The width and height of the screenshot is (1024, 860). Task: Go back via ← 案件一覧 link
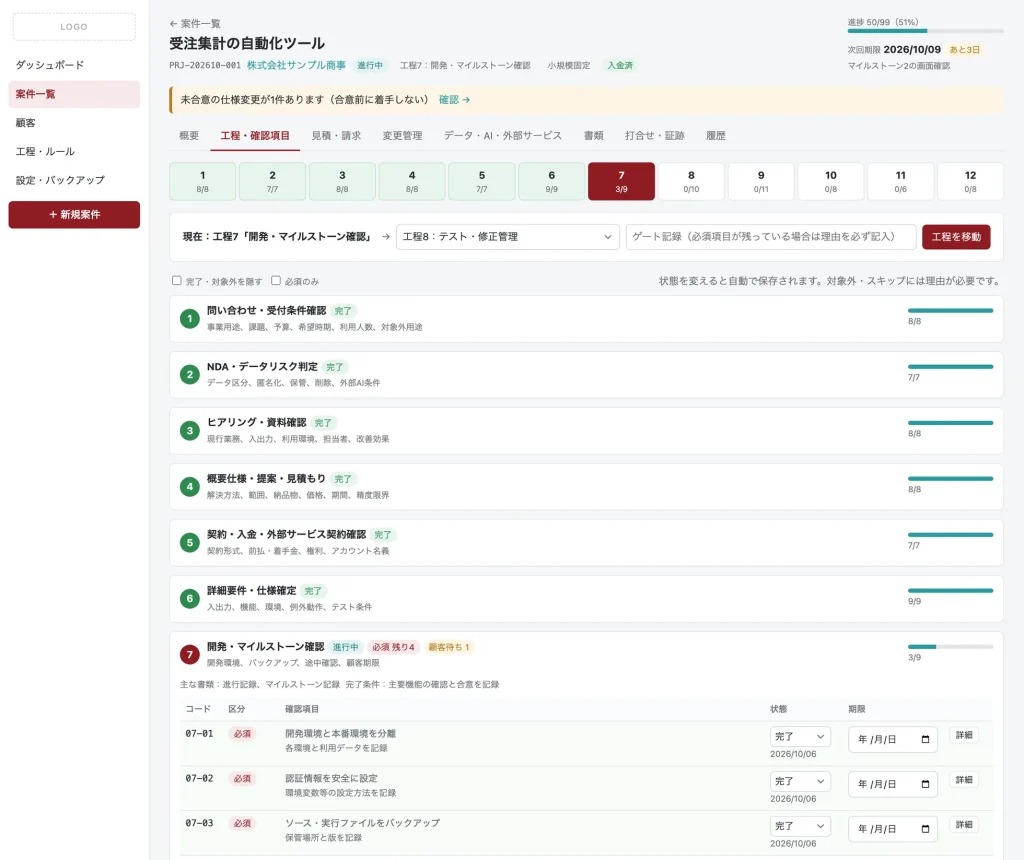pyautogui.click(x=195, y=24)
